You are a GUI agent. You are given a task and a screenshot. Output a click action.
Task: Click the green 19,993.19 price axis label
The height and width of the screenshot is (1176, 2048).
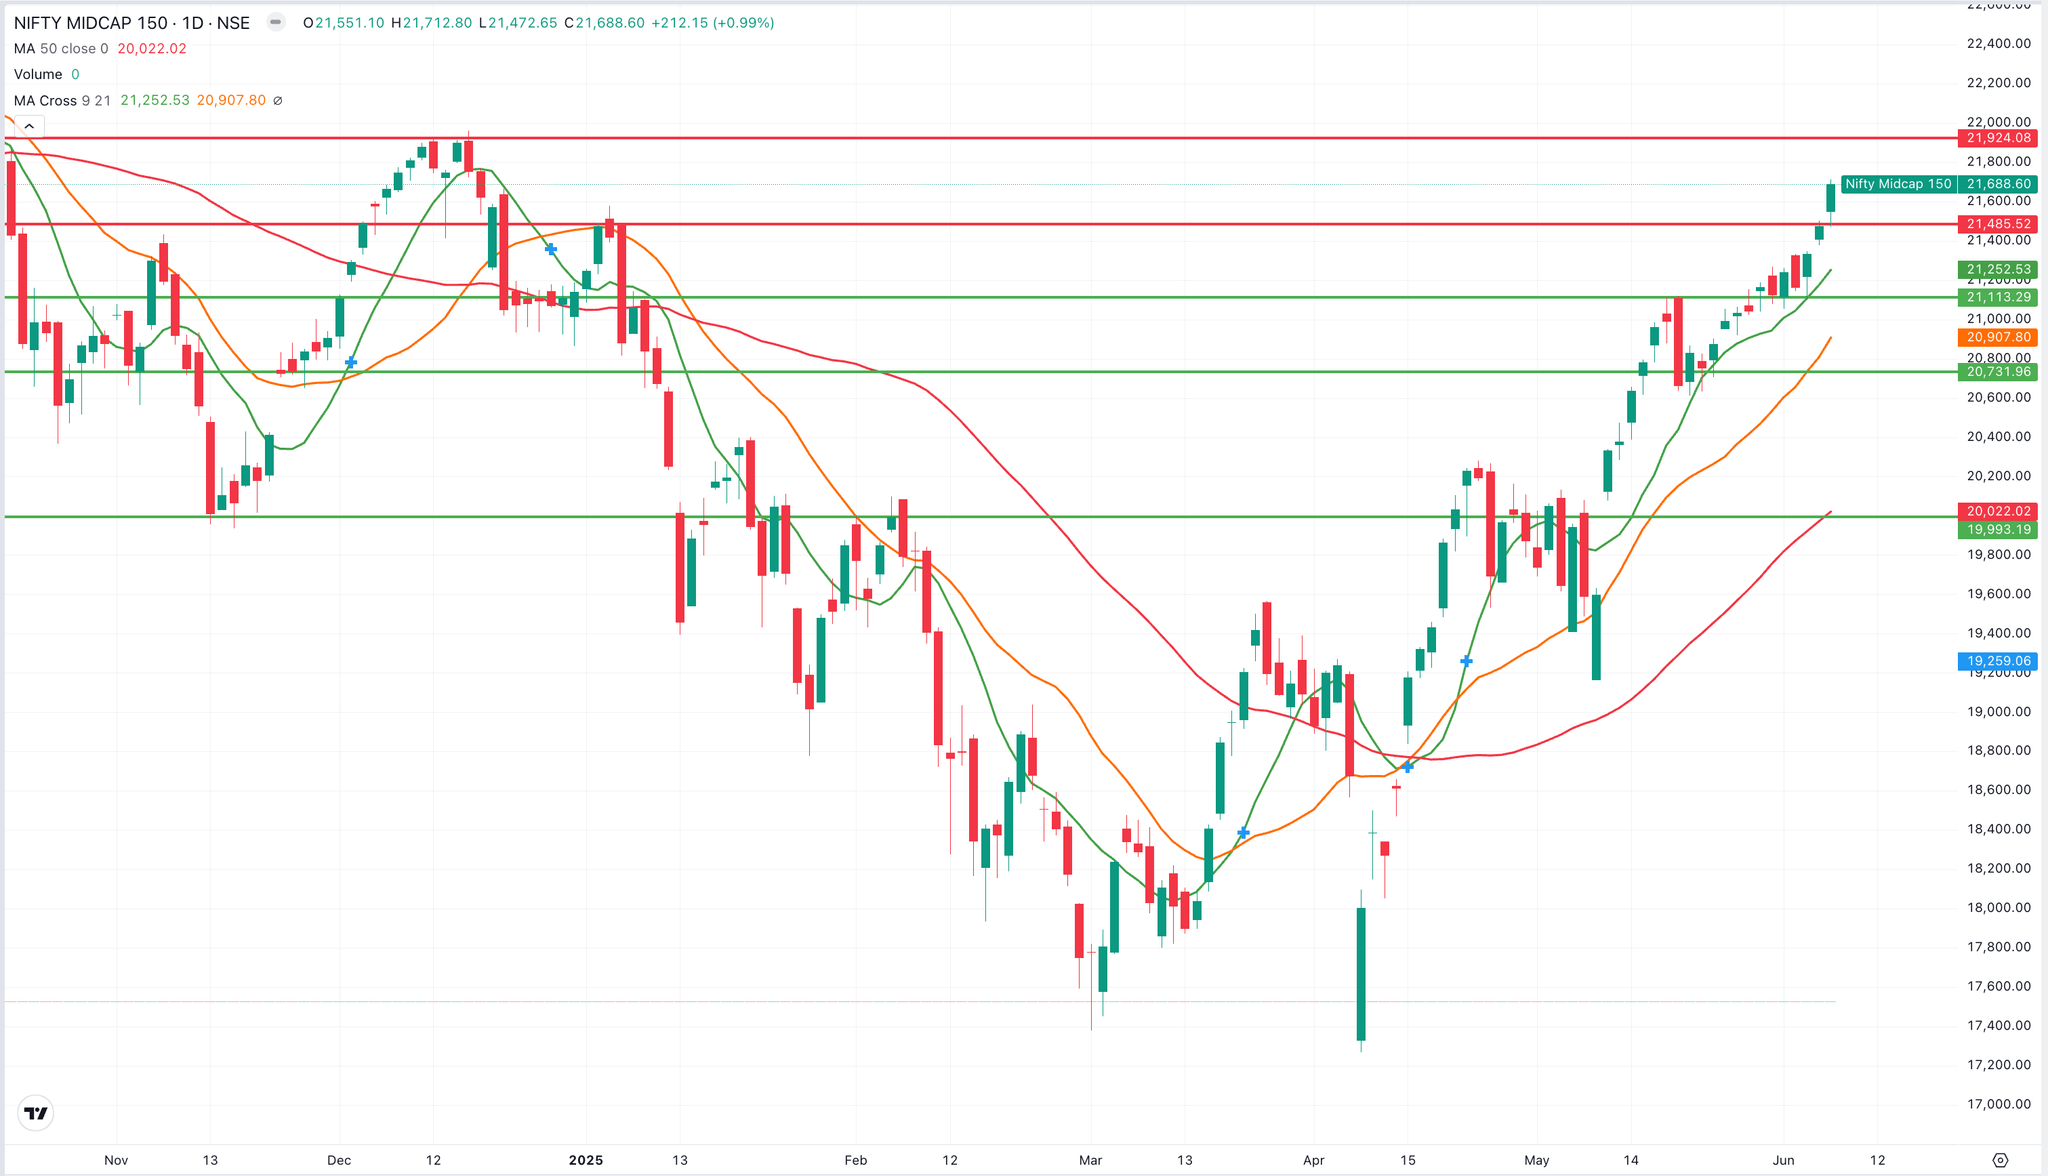point(1997,529)
